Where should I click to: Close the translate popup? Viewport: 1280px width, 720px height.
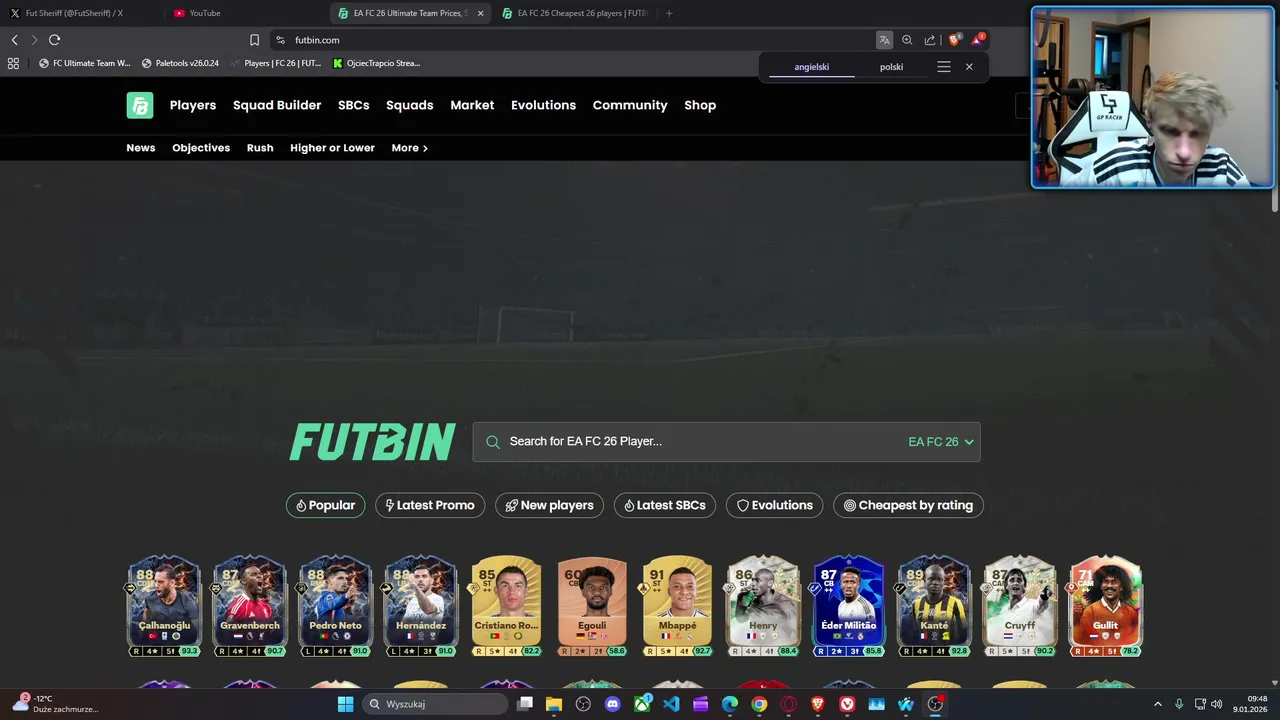pos(969,67)
